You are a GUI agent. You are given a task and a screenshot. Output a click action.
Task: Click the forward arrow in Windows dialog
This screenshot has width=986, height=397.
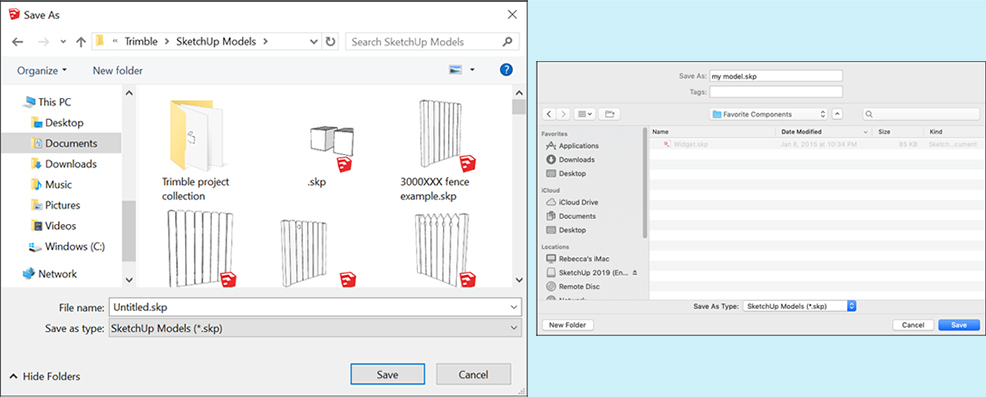pyautogui.click(x=43, y=42)
